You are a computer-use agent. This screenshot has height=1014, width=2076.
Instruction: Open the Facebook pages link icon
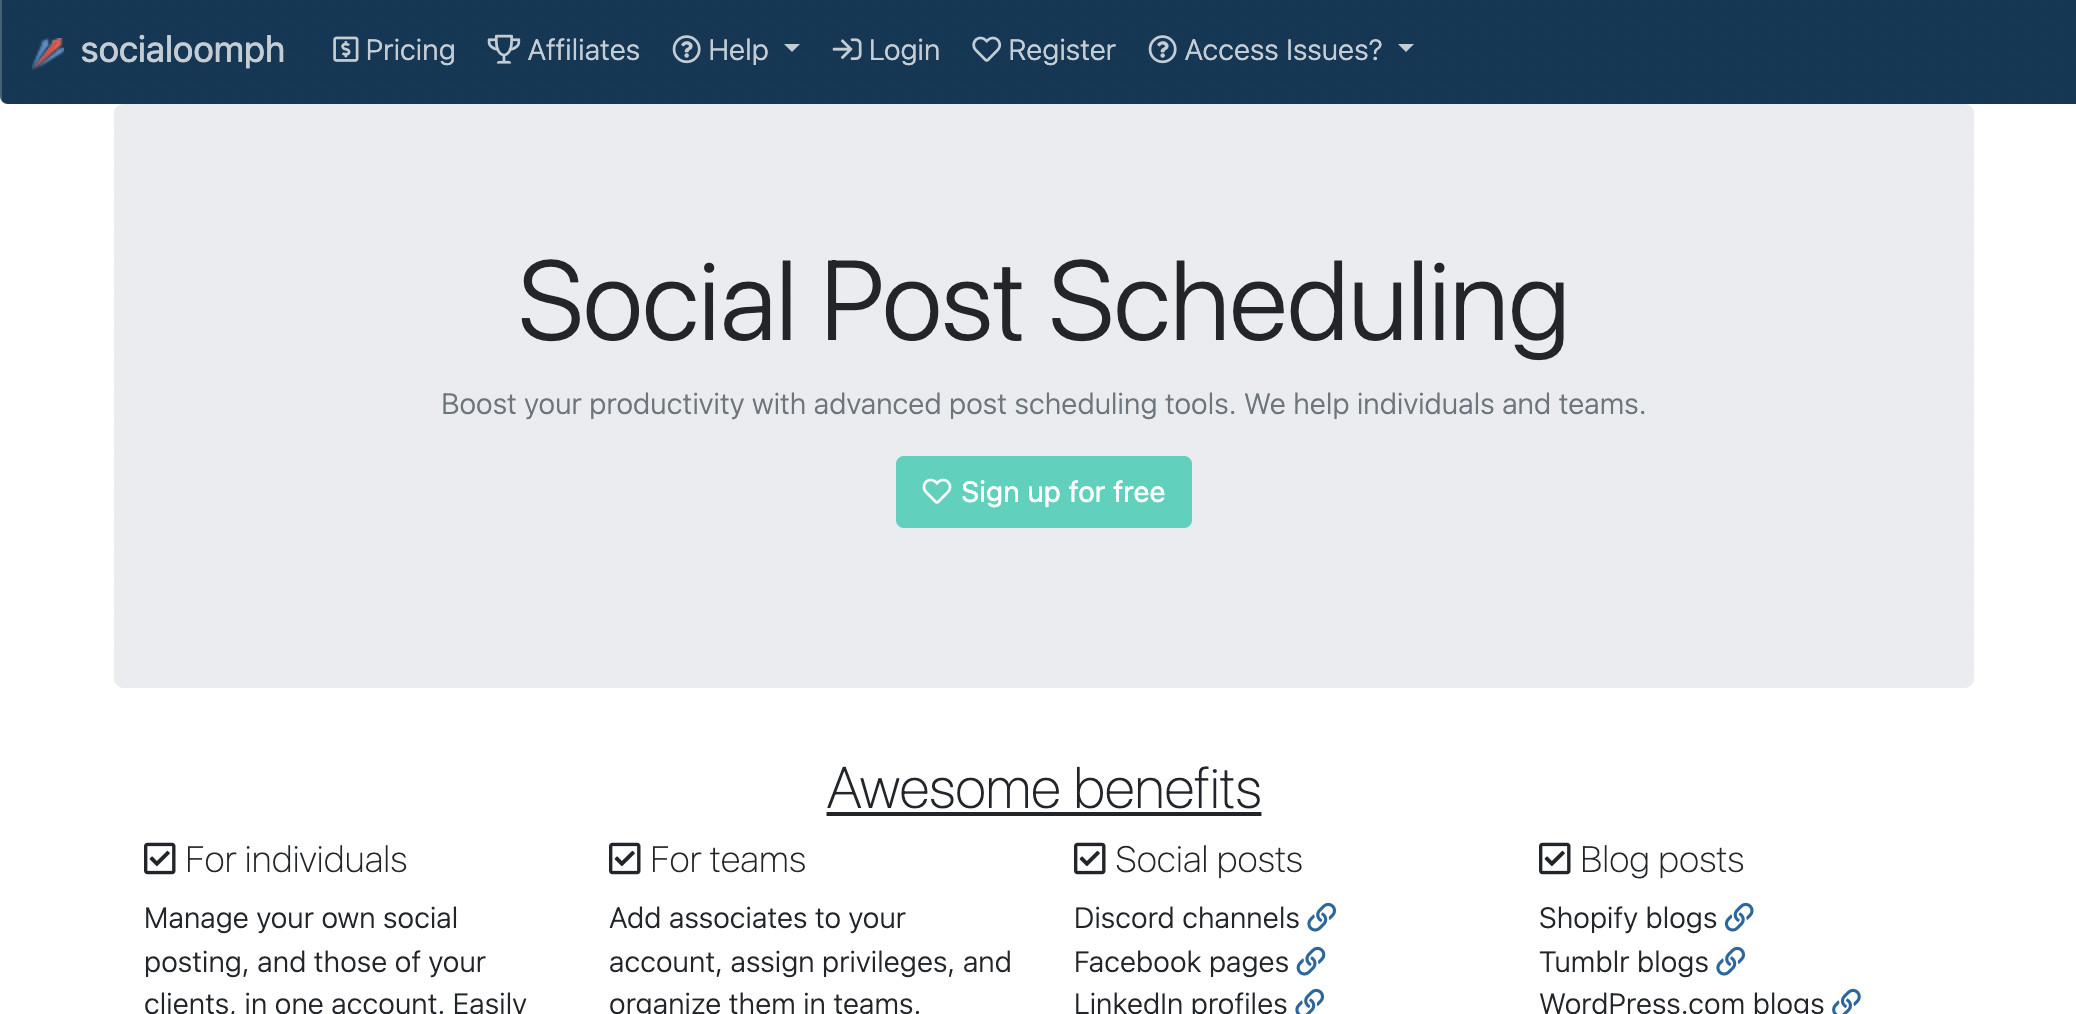pos(1309,961)
